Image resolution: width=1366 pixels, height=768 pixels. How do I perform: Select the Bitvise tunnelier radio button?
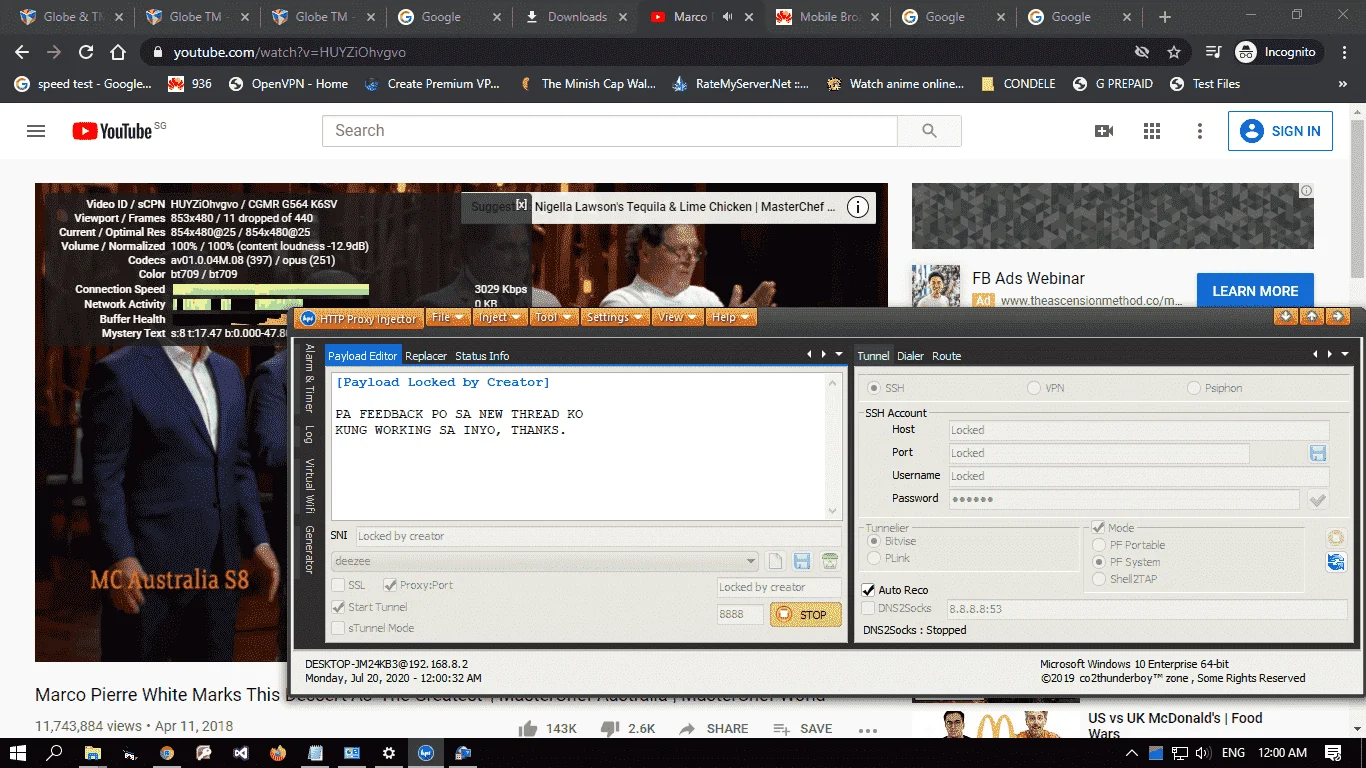[874, 541]
